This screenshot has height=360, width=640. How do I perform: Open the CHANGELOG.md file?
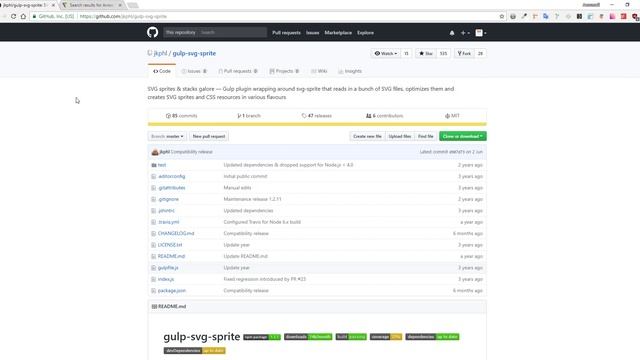tap(176, 233)
